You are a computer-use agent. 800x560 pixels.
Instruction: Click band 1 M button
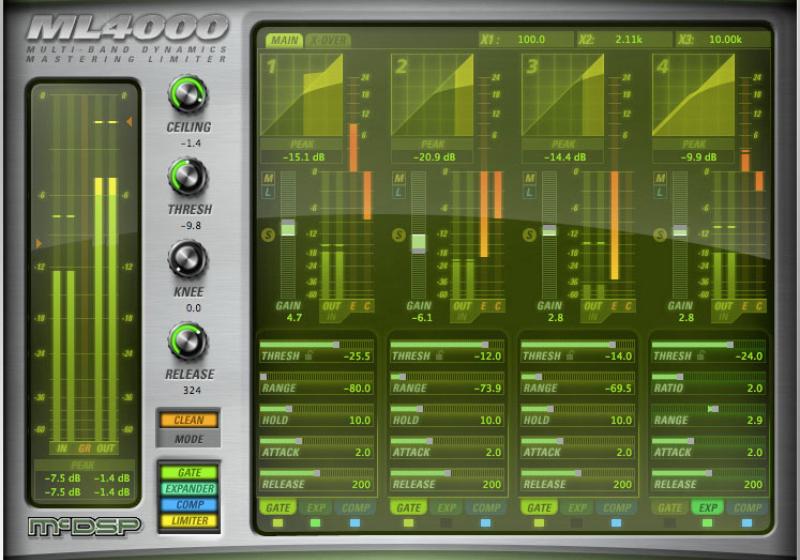(x=268, y=179)
